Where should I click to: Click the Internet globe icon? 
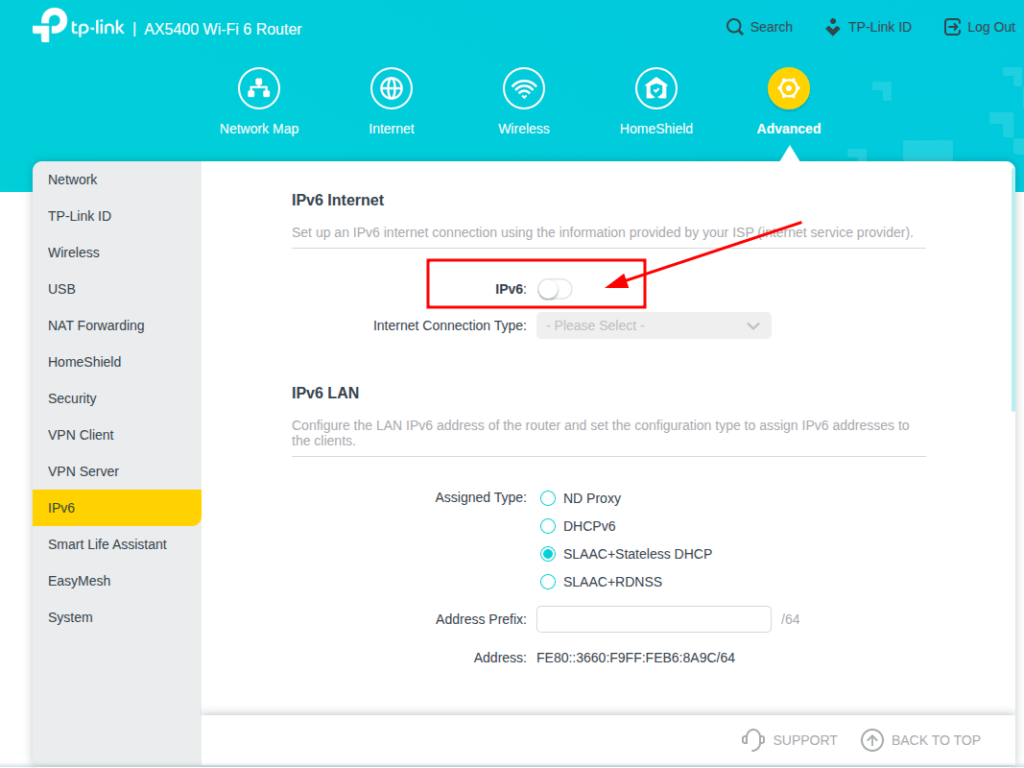point(391,89)
